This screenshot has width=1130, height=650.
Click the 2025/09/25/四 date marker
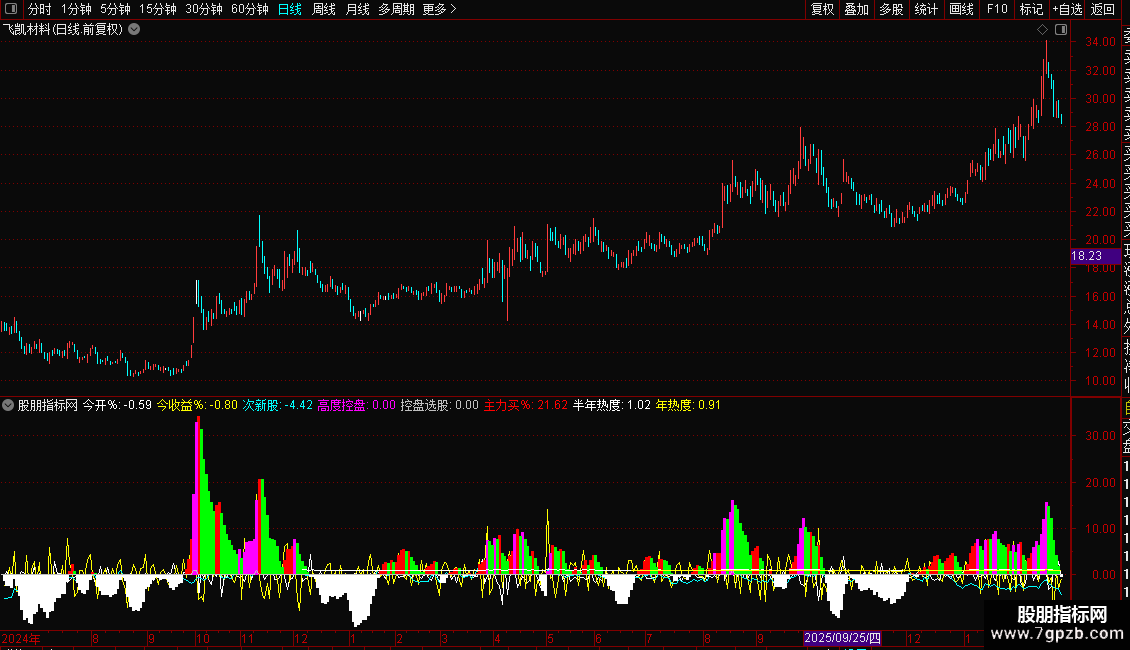[x=842, y=638]
